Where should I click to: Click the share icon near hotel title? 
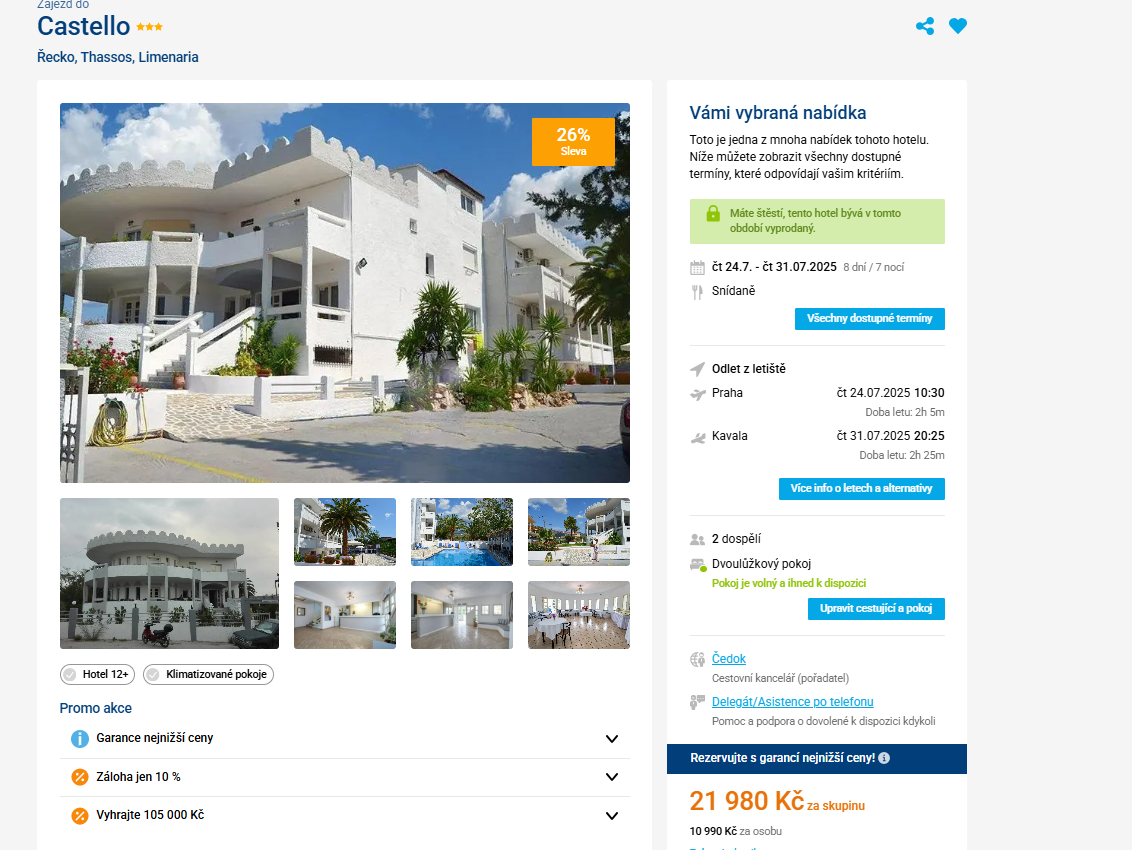click(925, 26)
